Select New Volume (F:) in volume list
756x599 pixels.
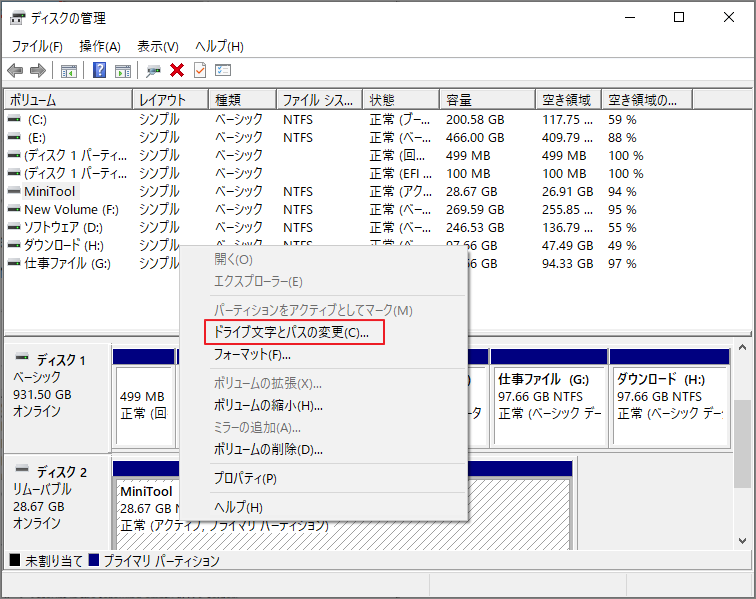[x=71, y=209]
